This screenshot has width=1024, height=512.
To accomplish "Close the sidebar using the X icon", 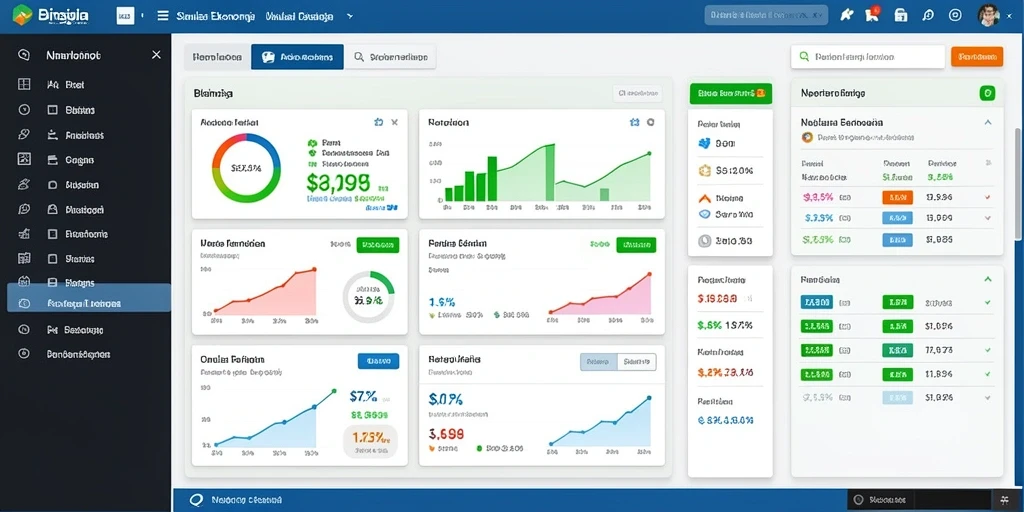I will coord(156,55).
